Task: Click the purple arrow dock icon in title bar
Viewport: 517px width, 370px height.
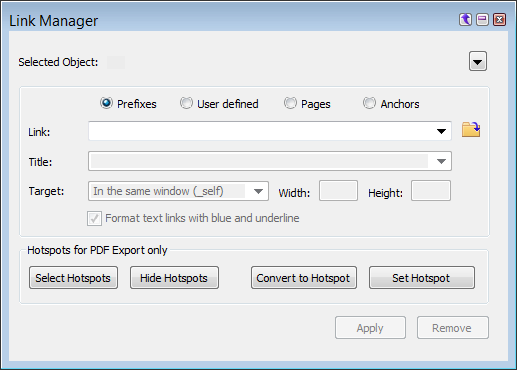Action: pyautogui.click(x=465, y=20)
